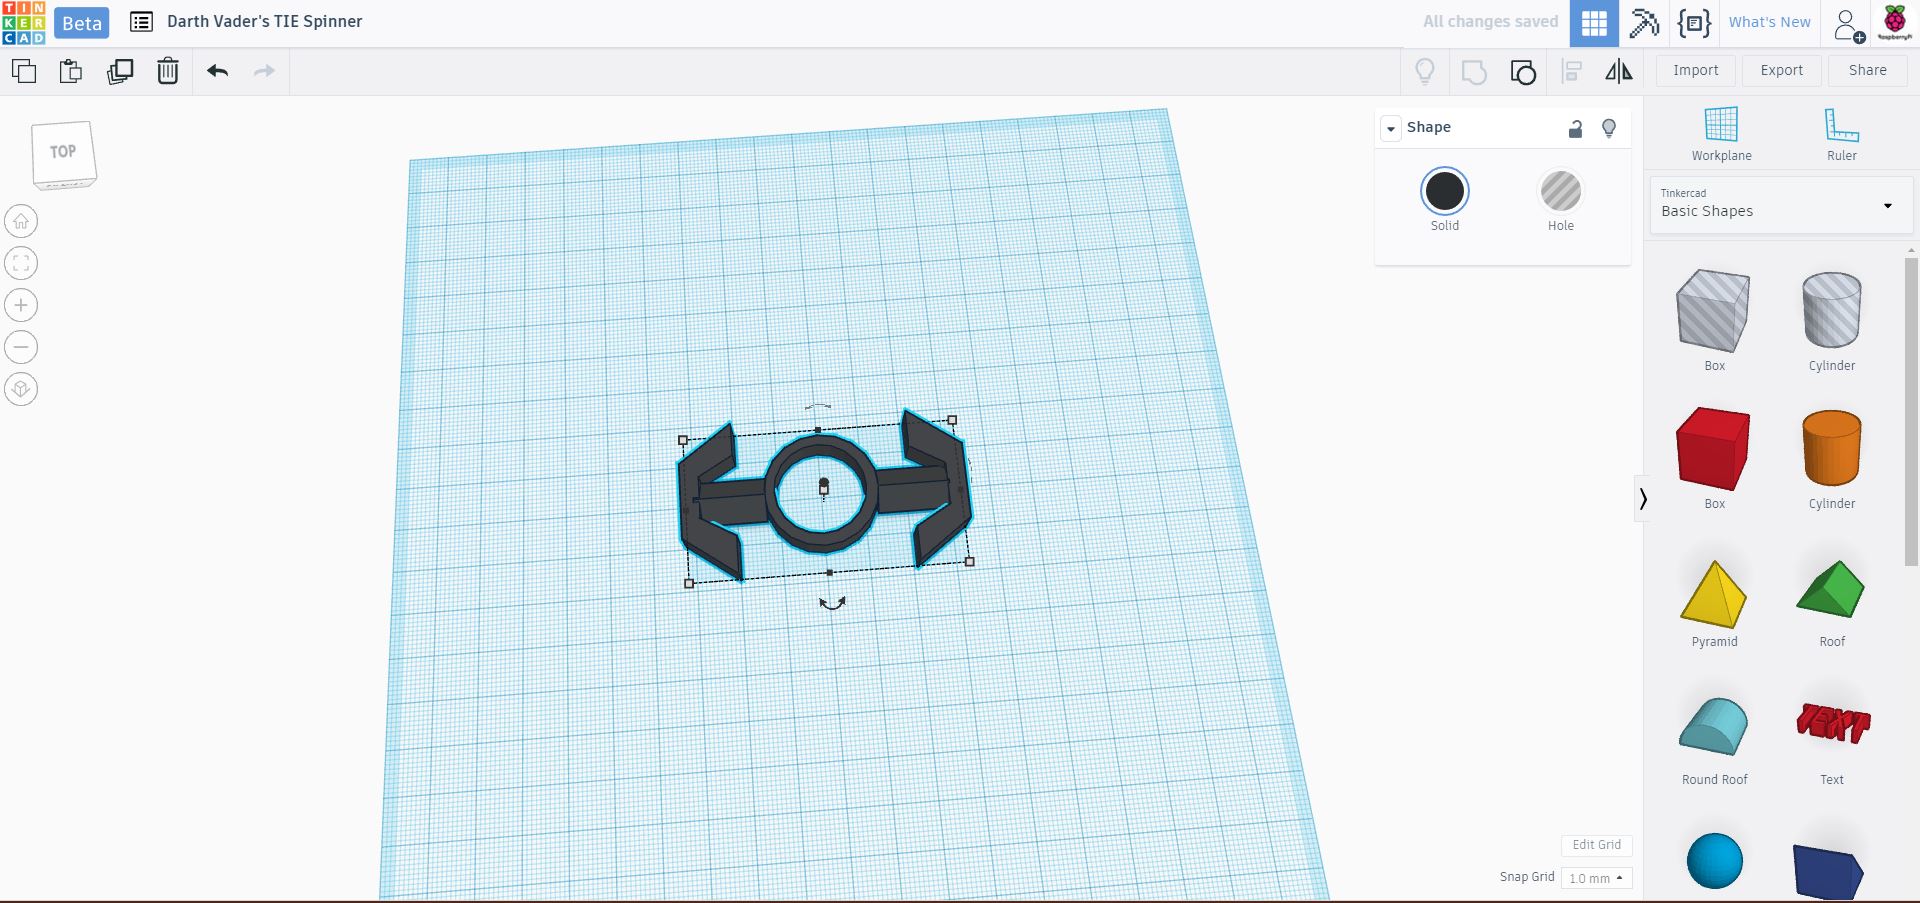1920x903 pixels.
Task: Click the Show all lightbulb icon in toolbar
Action: [1425, 71]
